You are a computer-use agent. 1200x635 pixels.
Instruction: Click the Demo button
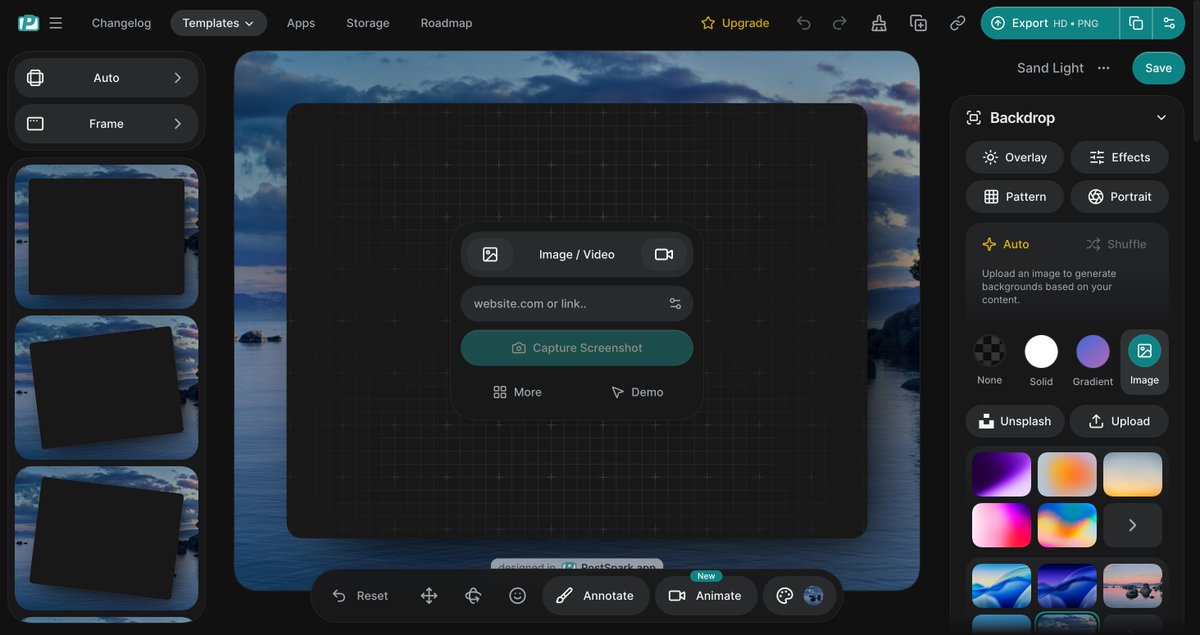[x=637, y=392]
